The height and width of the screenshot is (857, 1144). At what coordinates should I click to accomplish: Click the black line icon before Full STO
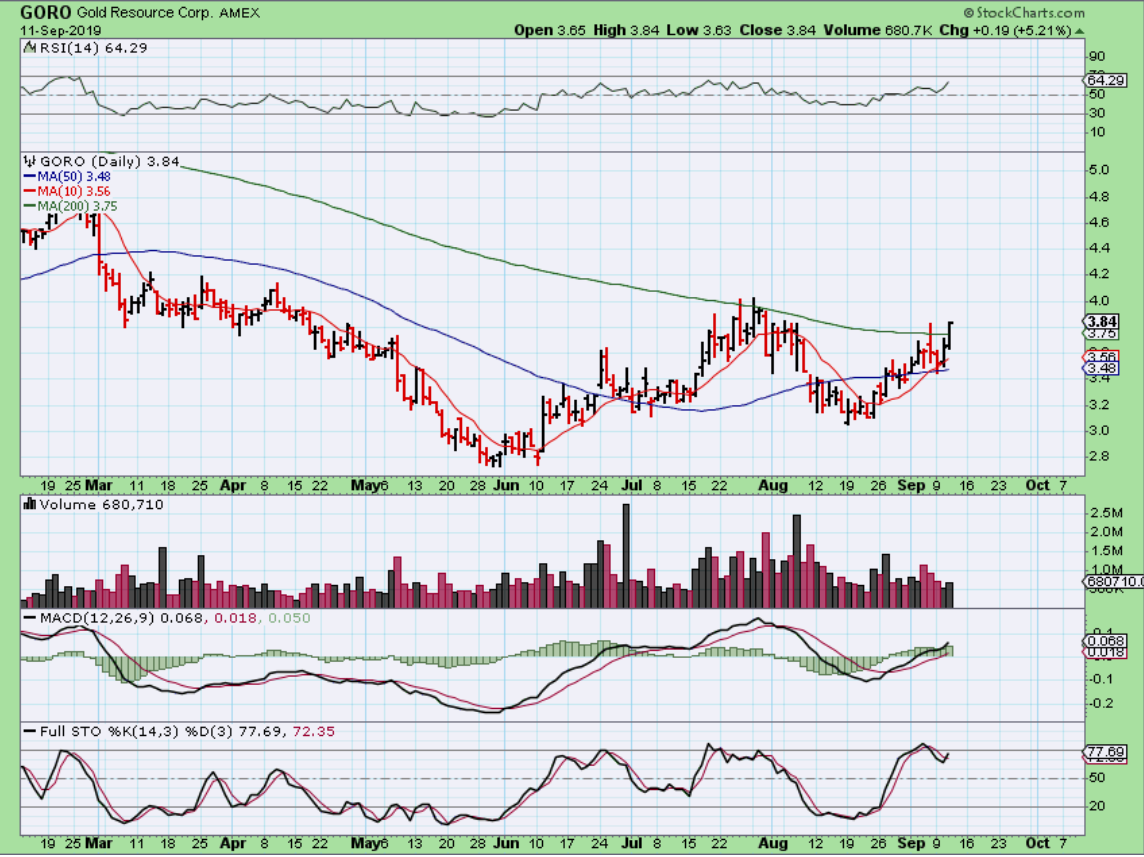pos(30,731)
